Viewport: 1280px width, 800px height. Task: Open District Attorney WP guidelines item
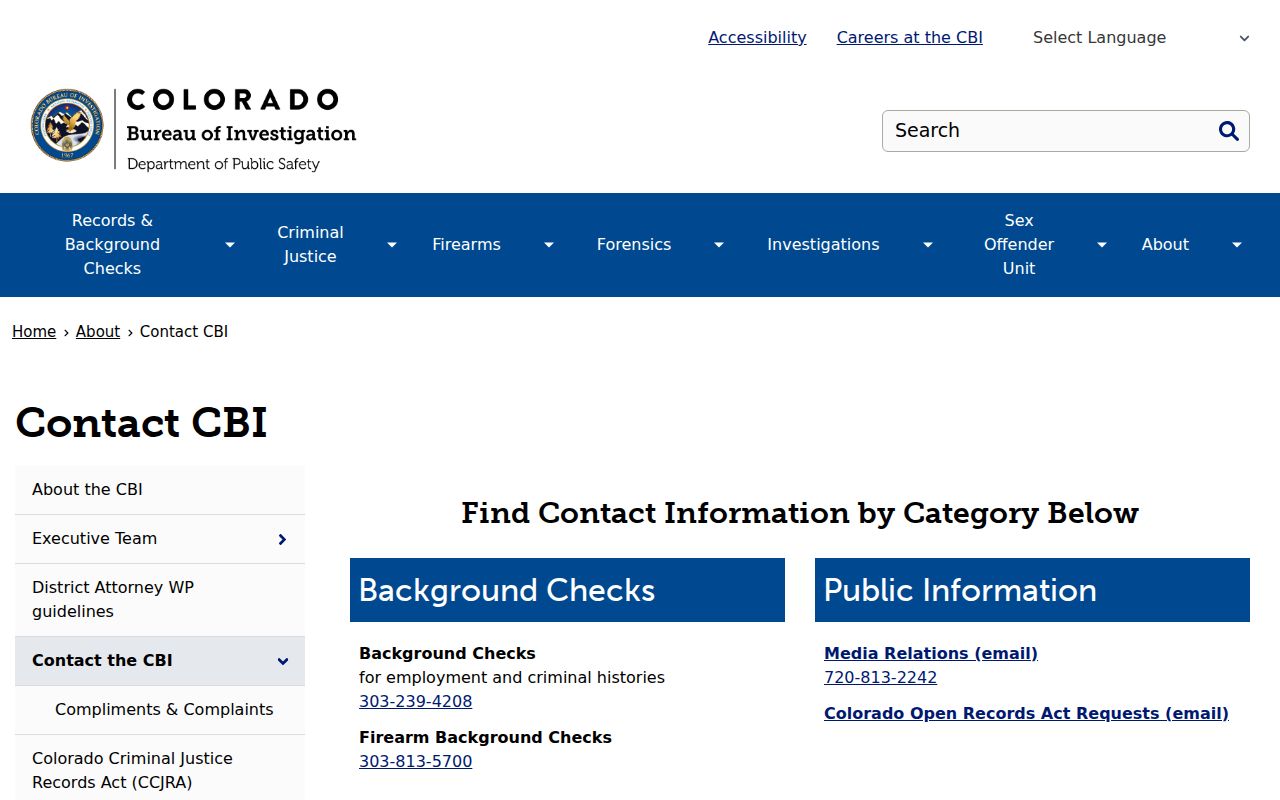coord(160,600)
